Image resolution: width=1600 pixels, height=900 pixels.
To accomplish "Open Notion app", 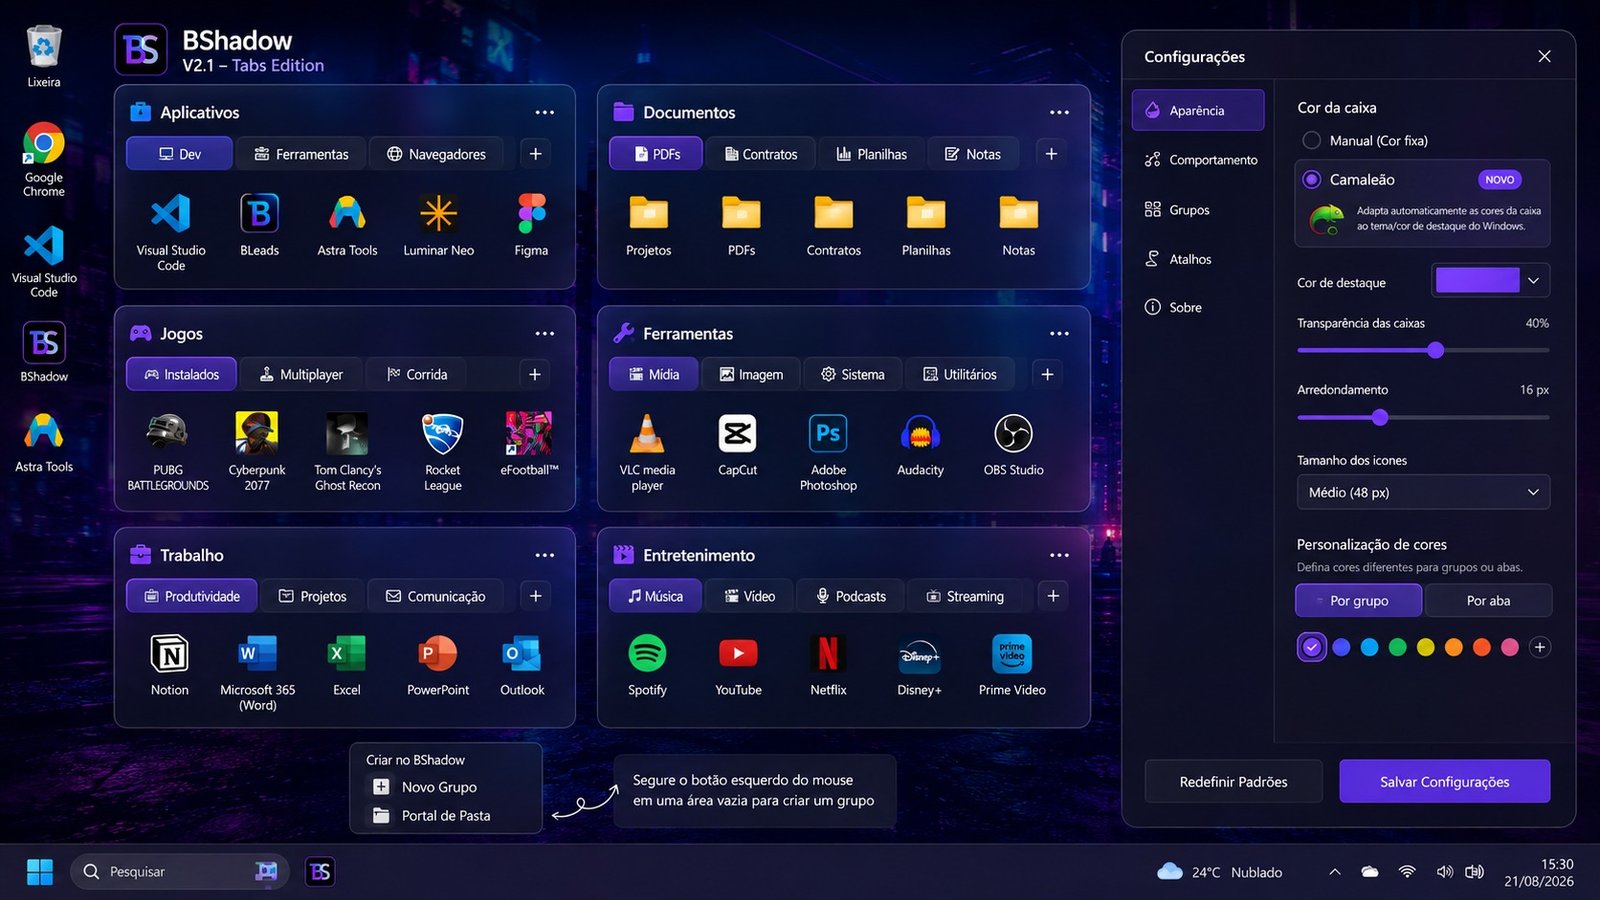I will point(170,654).
